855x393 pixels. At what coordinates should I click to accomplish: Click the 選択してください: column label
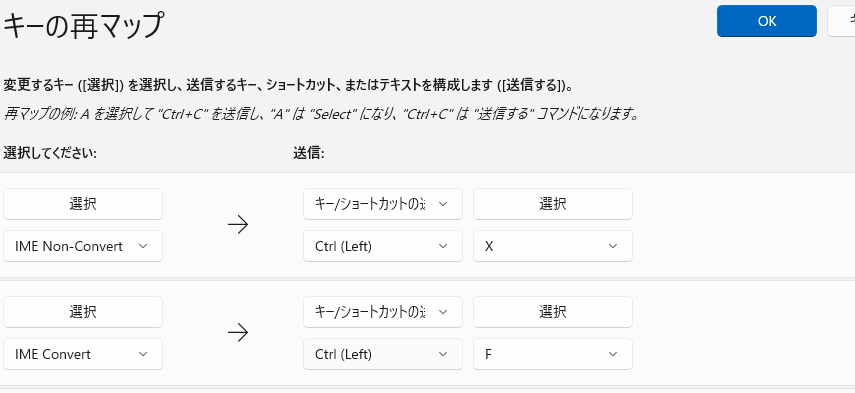[x=50, y=154]
